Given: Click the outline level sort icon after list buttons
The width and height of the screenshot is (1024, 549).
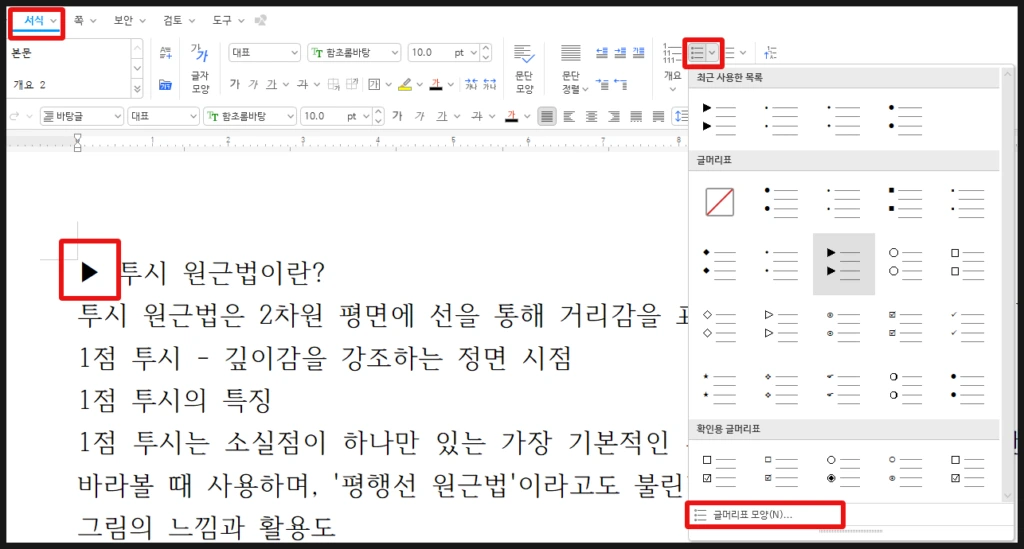Looking at the screenshot, I should coord(771,53).
